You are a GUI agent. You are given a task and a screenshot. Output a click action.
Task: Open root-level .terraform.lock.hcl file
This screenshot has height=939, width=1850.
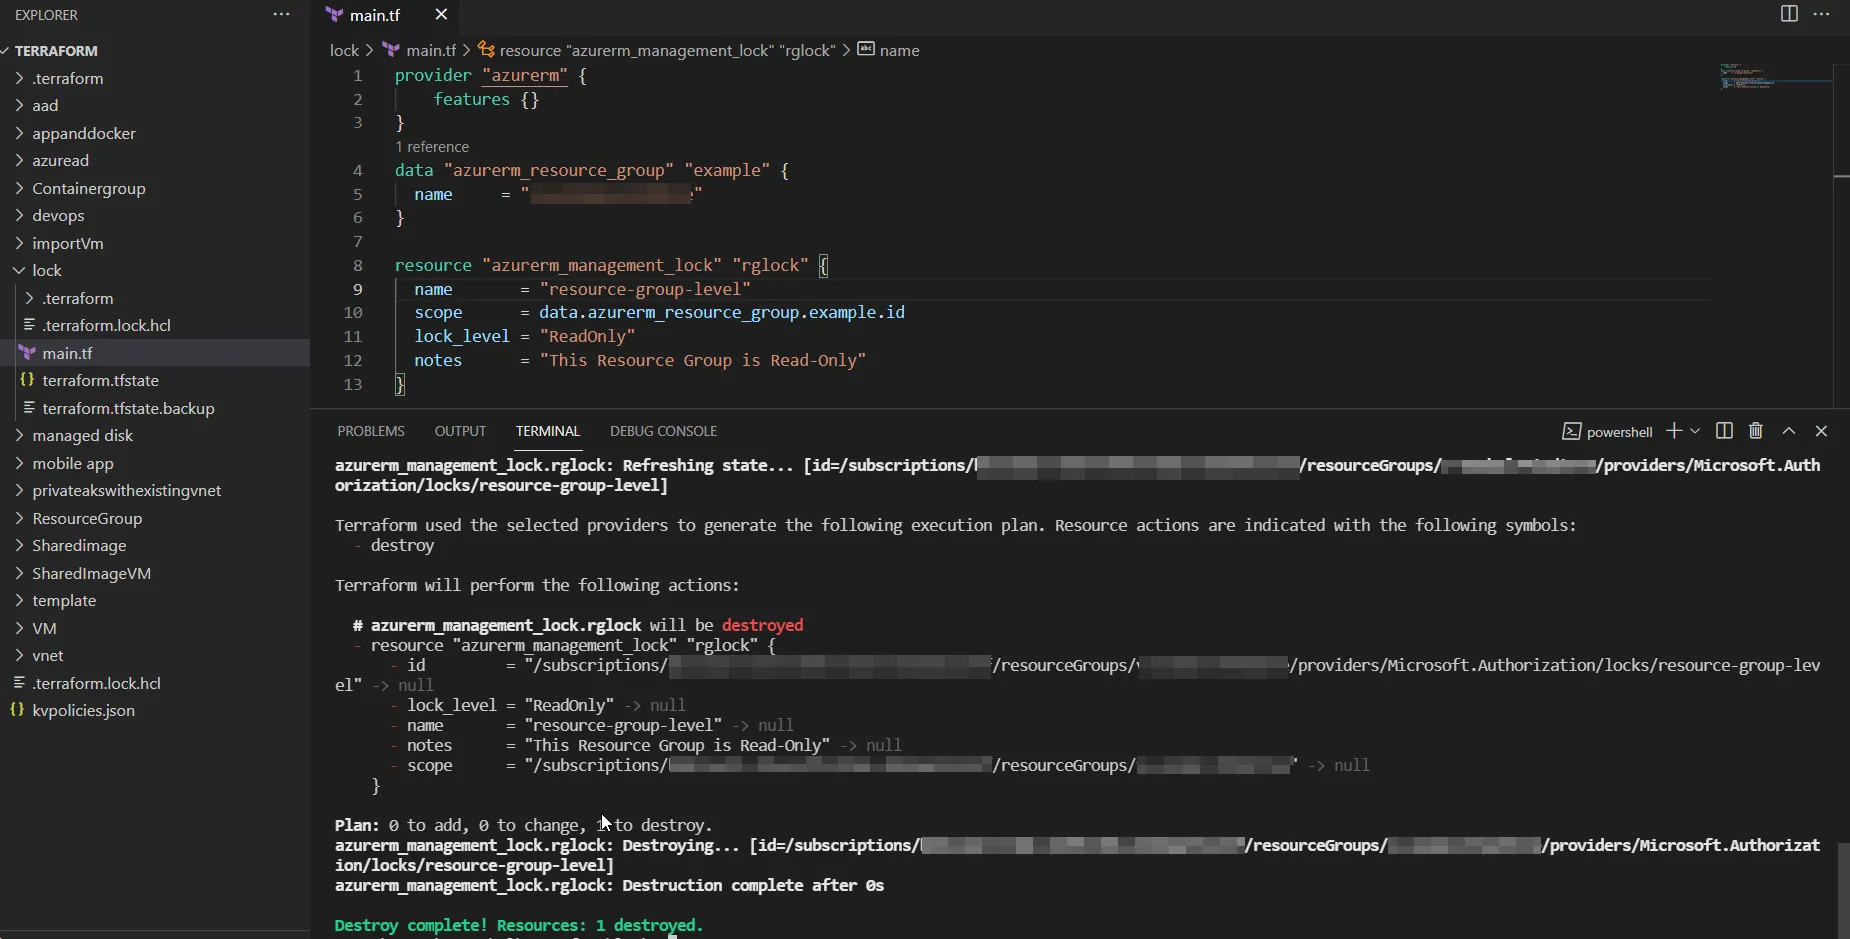click(96, 683)
